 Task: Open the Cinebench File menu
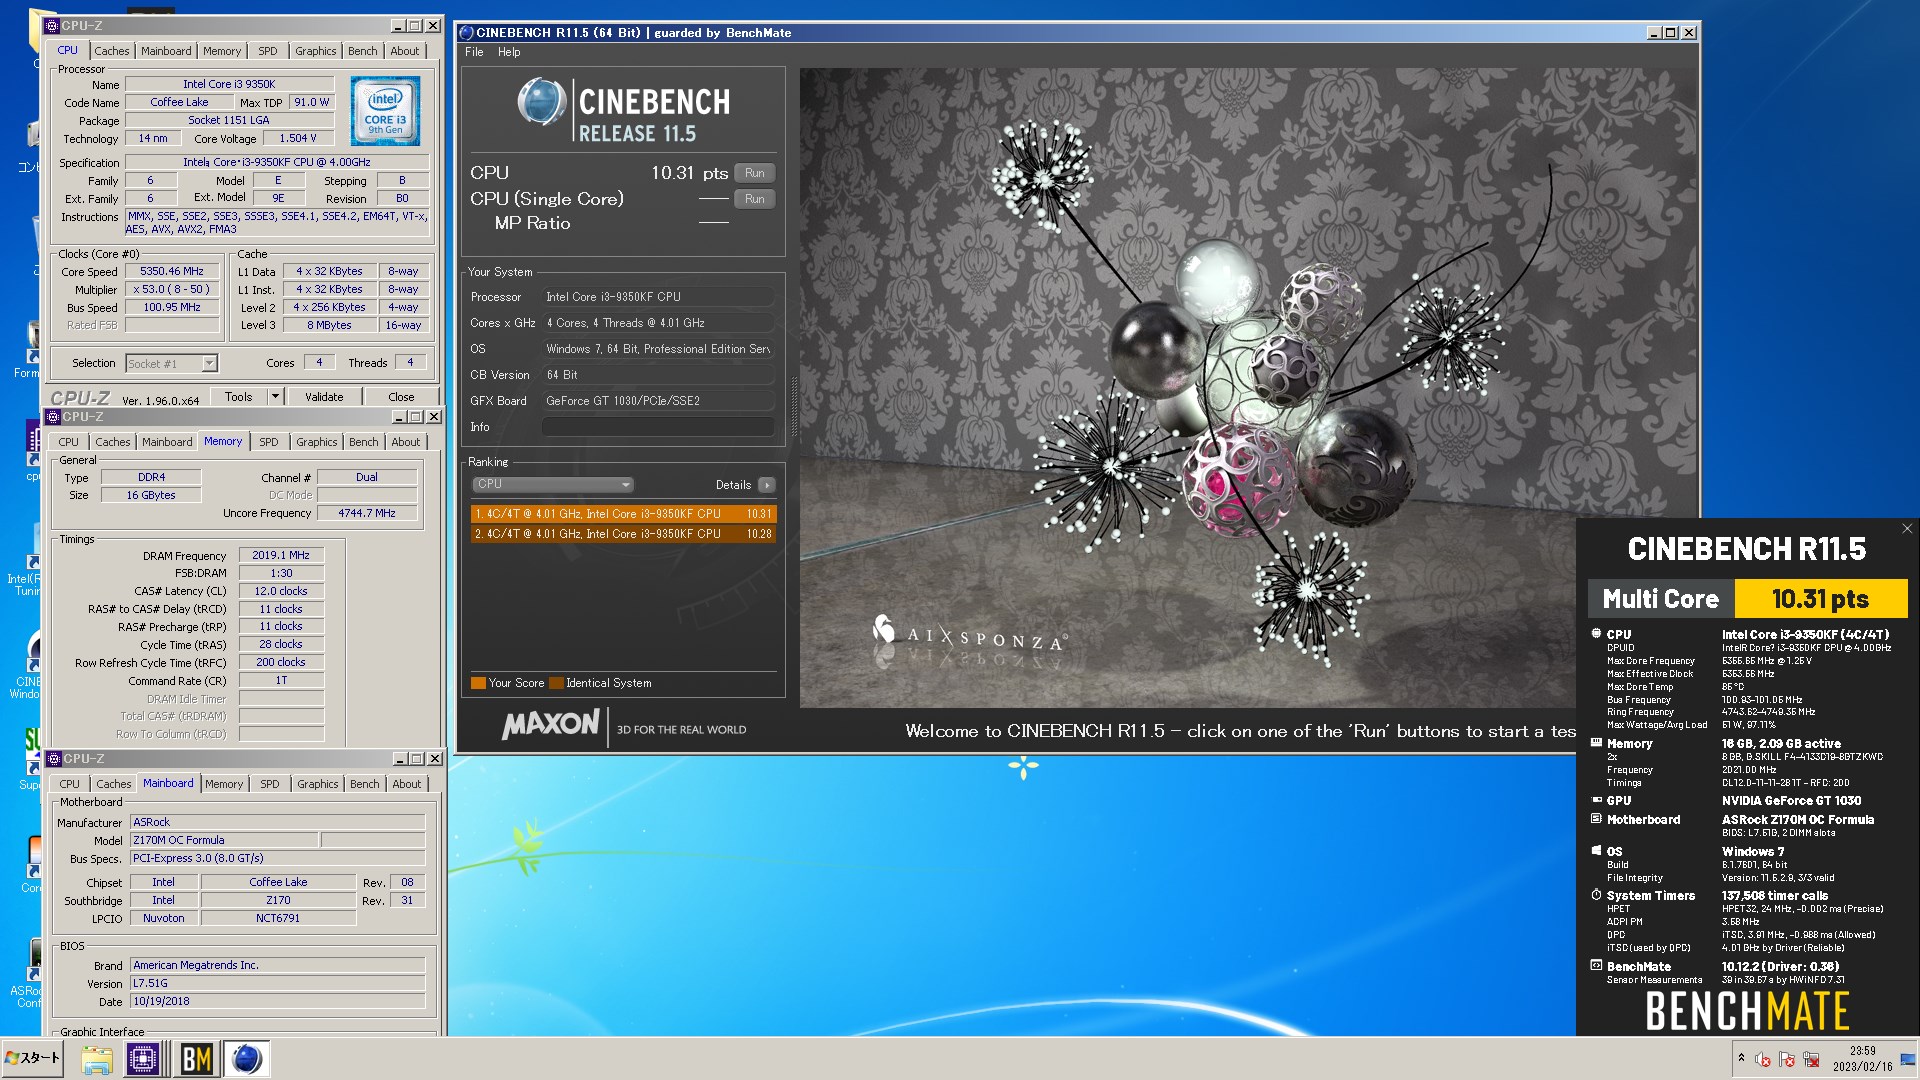474,52
